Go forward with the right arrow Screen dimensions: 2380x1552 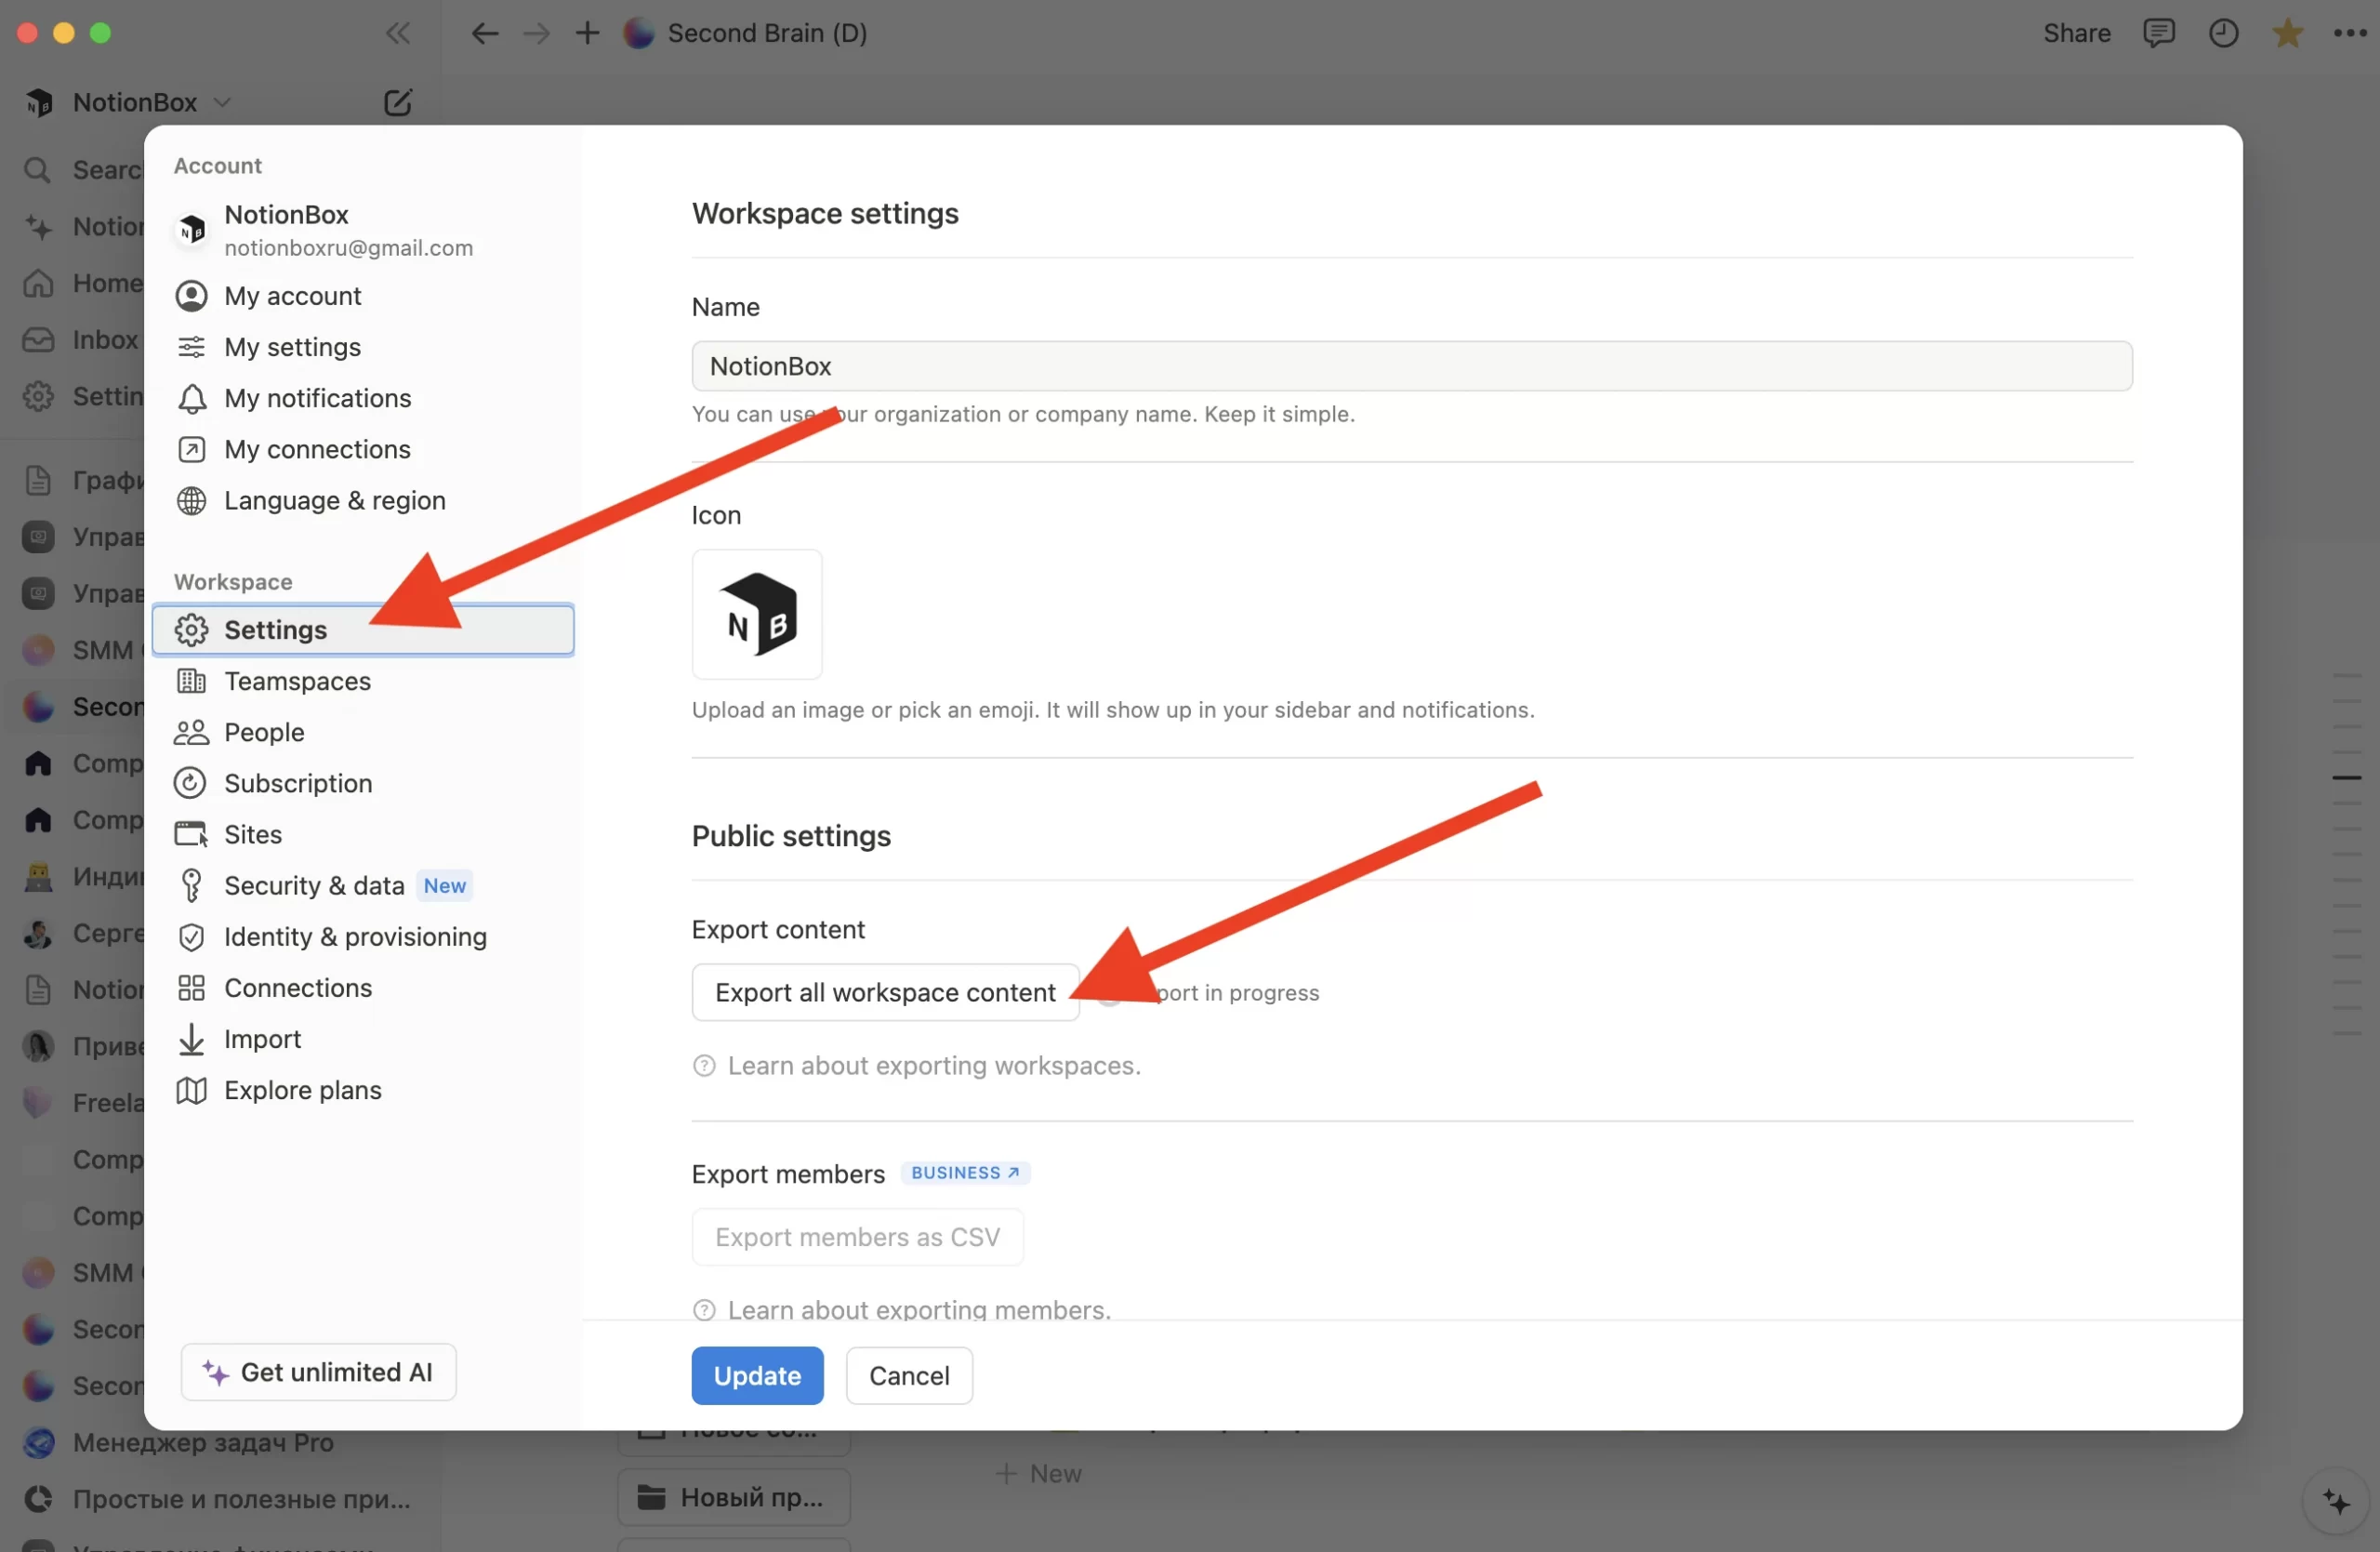536,33
